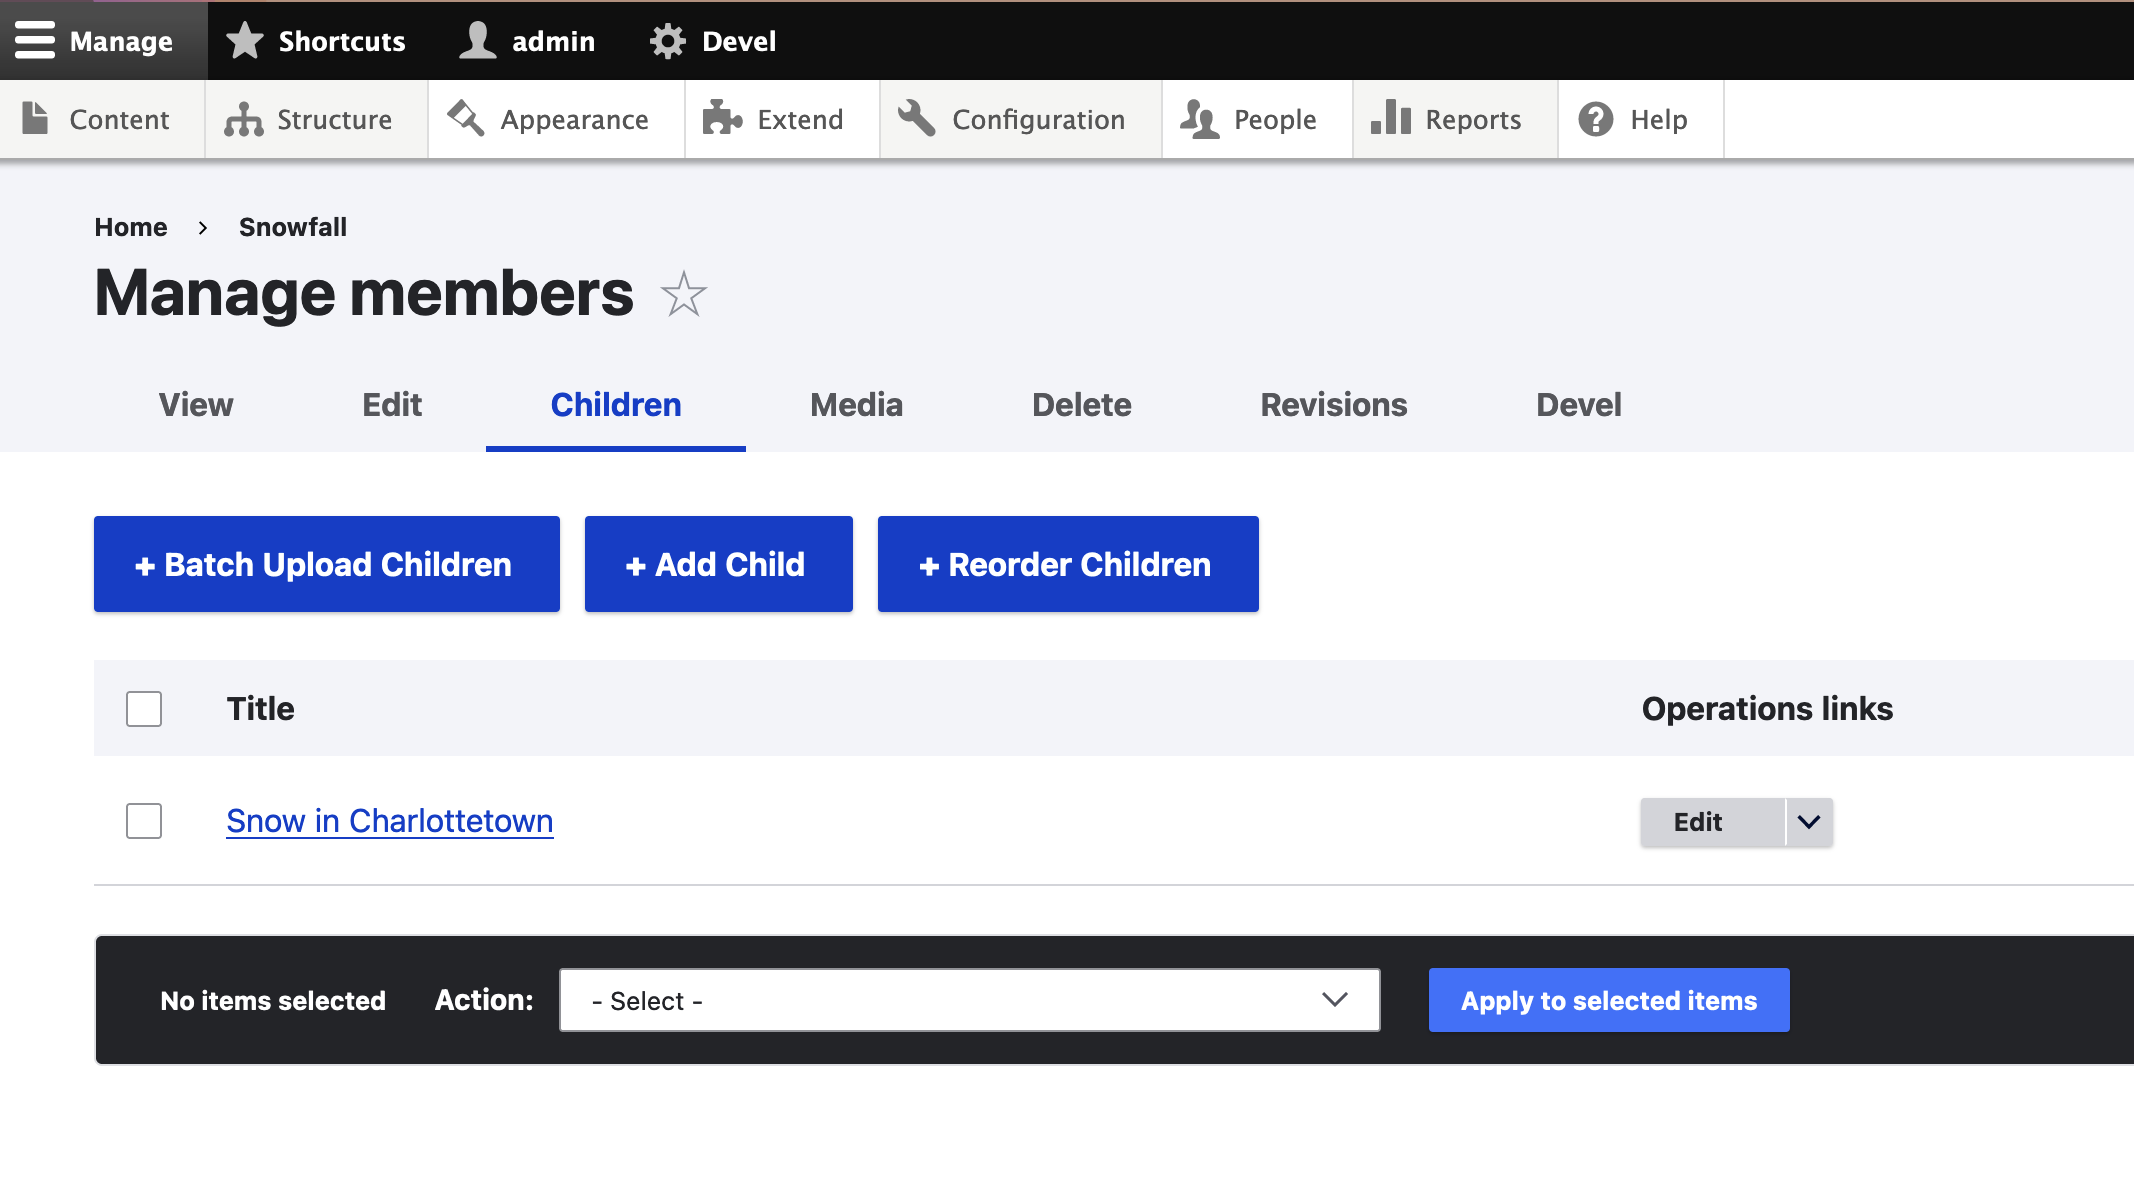
Task: Select the Appearance paintbrush icon
Action: pos(464,119)
